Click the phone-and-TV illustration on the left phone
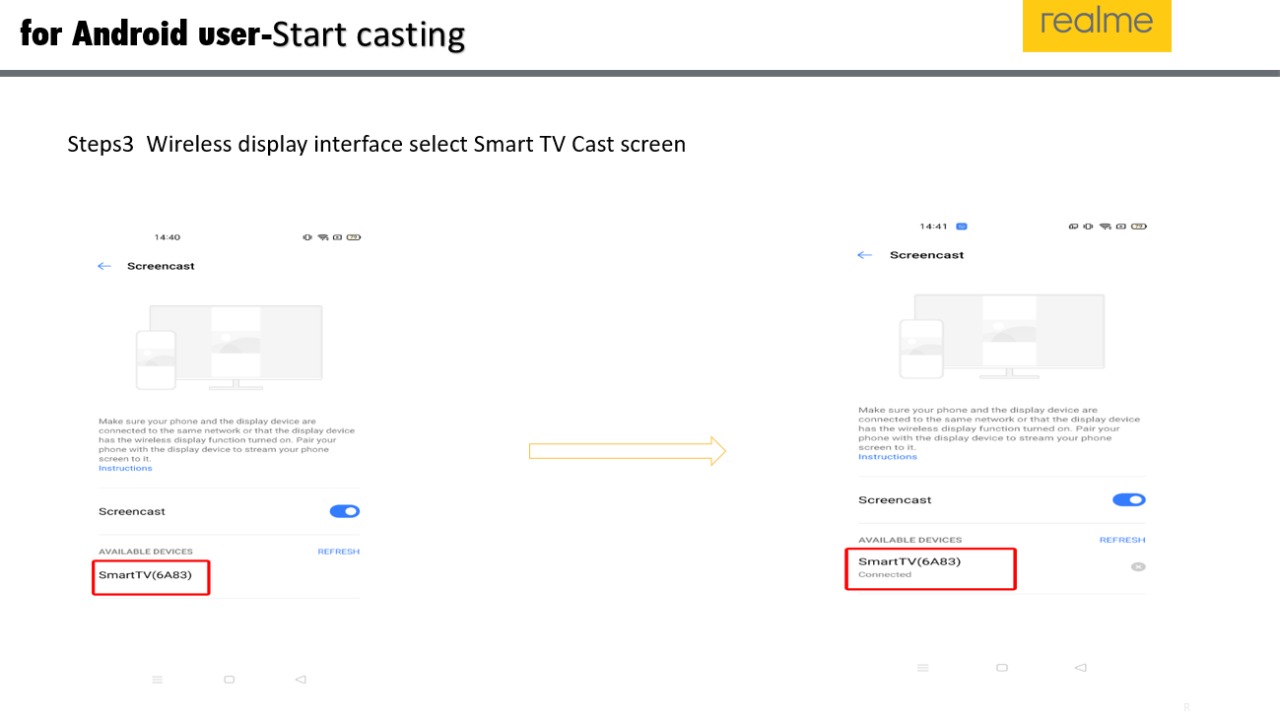The height and width of the screenshot is (719, 1280). click(x=229, y=348)
